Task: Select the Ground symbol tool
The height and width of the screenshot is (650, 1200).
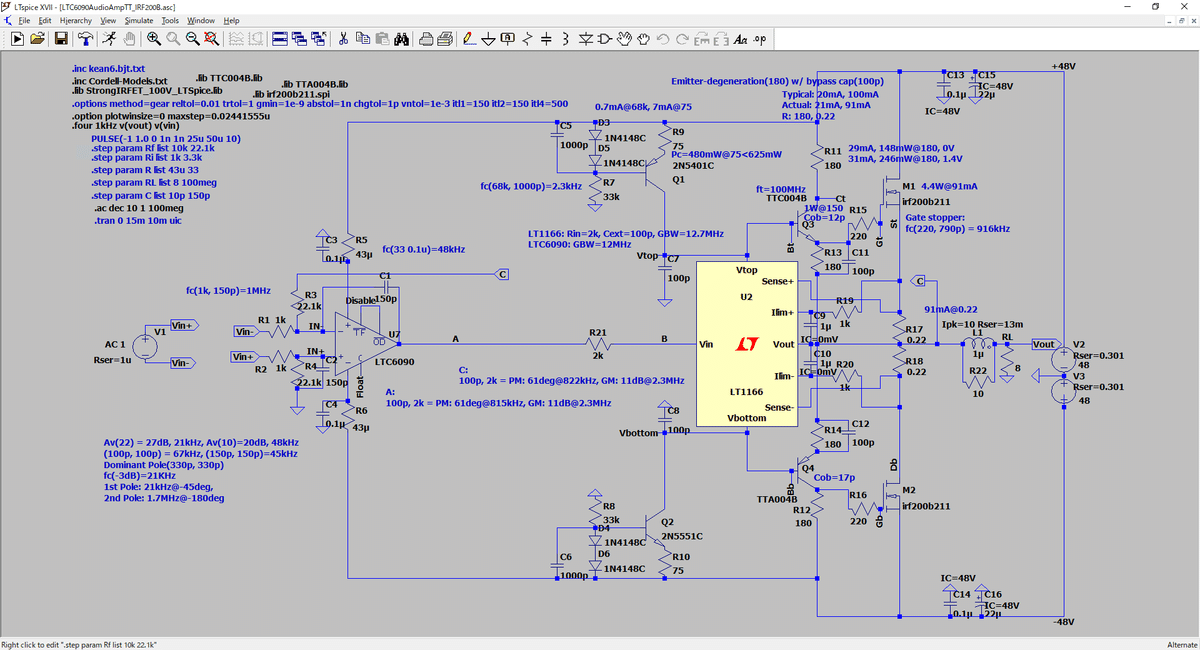Action: click(489, 39)
